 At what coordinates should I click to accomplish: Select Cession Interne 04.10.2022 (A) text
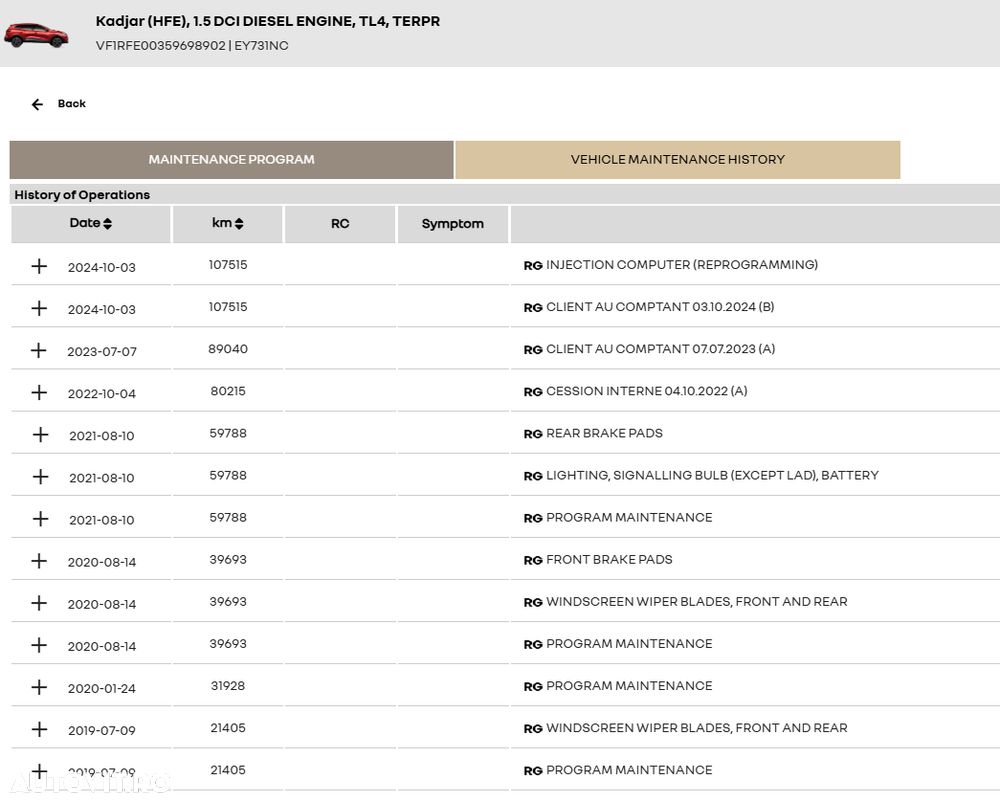[647, 391]
